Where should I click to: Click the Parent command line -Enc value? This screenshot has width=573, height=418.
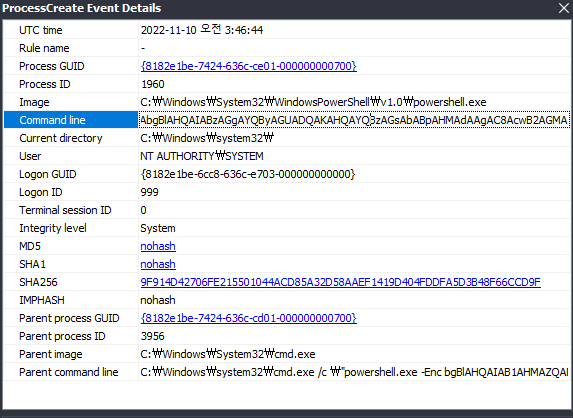354,372
